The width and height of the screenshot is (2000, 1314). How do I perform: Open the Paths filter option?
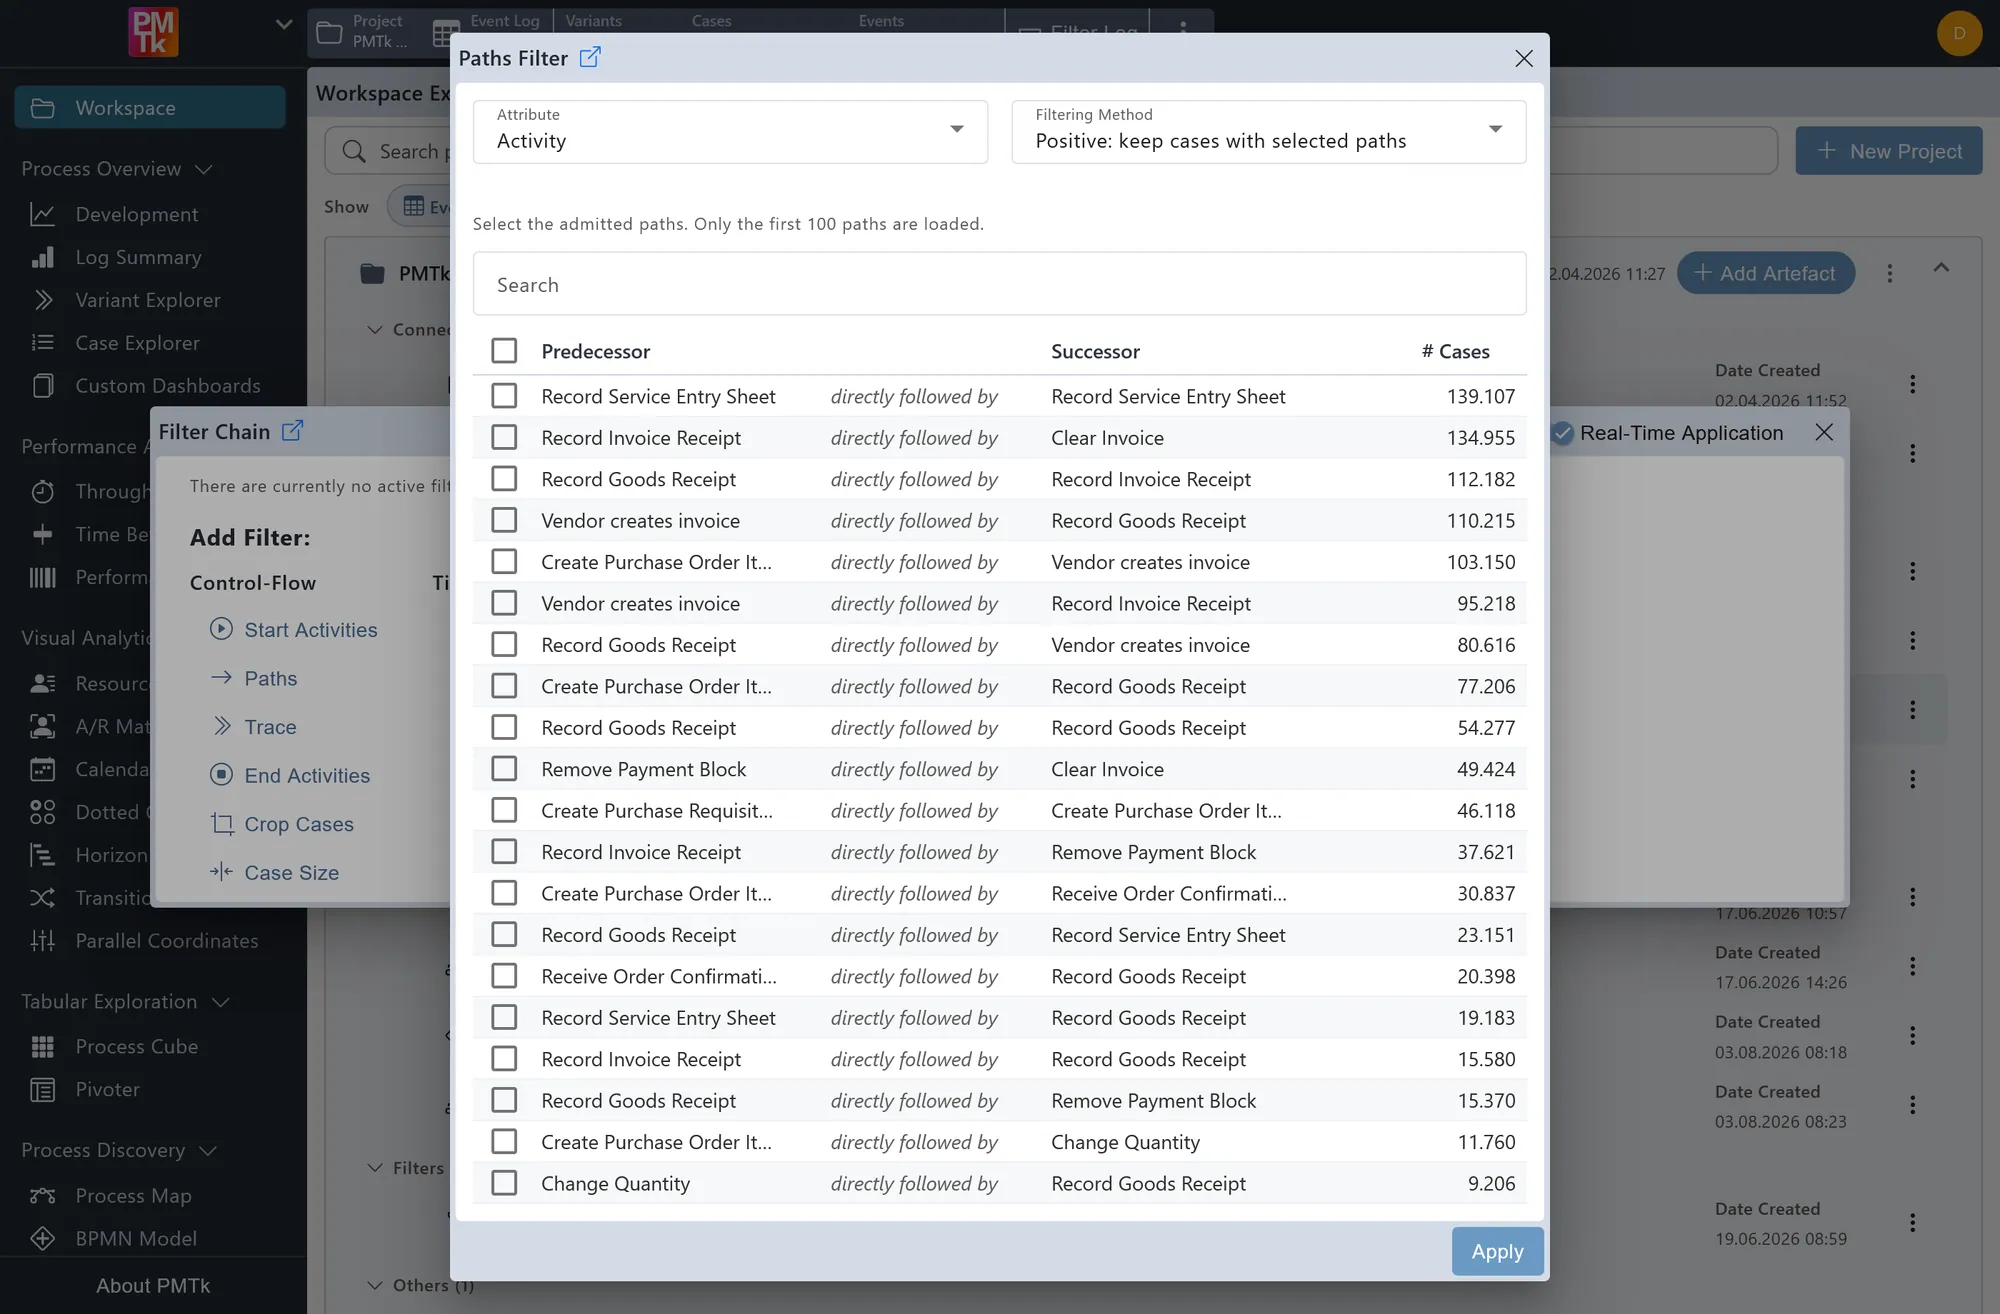point(253,678)
